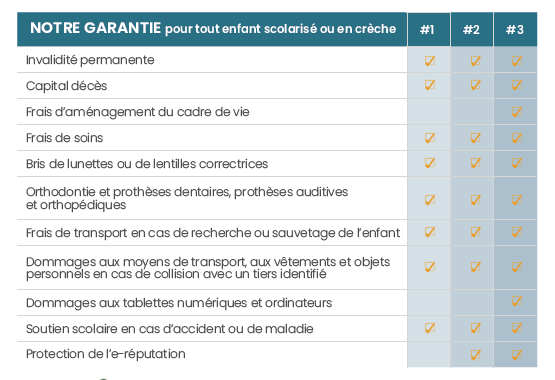Click Invalidité permanente checkmark in column #1

tap(430, 61)
